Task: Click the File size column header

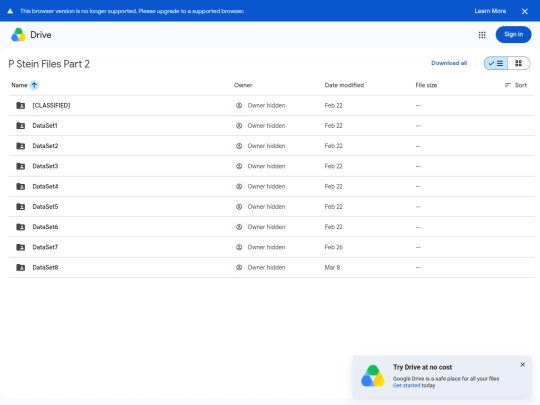Action: pos(426,85)
